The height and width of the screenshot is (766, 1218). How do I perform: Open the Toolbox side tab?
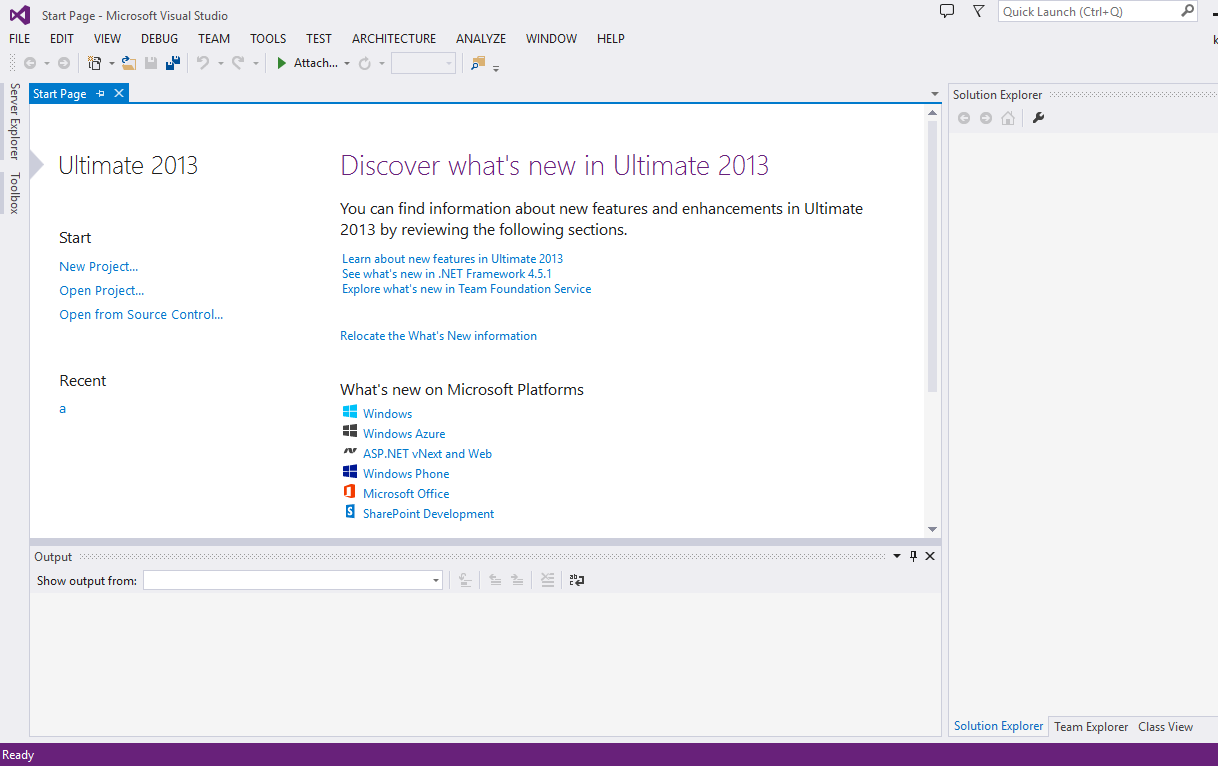pyautogui.click(x=14, y=193)
